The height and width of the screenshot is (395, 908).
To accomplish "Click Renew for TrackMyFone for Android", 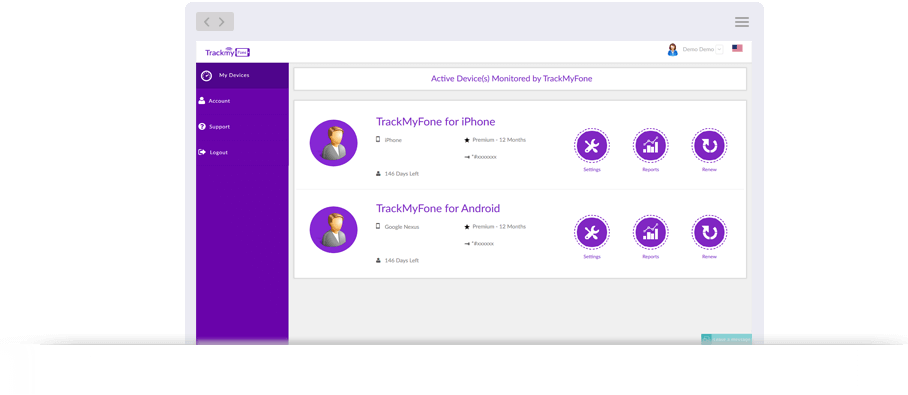I will click(x=709, y=233).
